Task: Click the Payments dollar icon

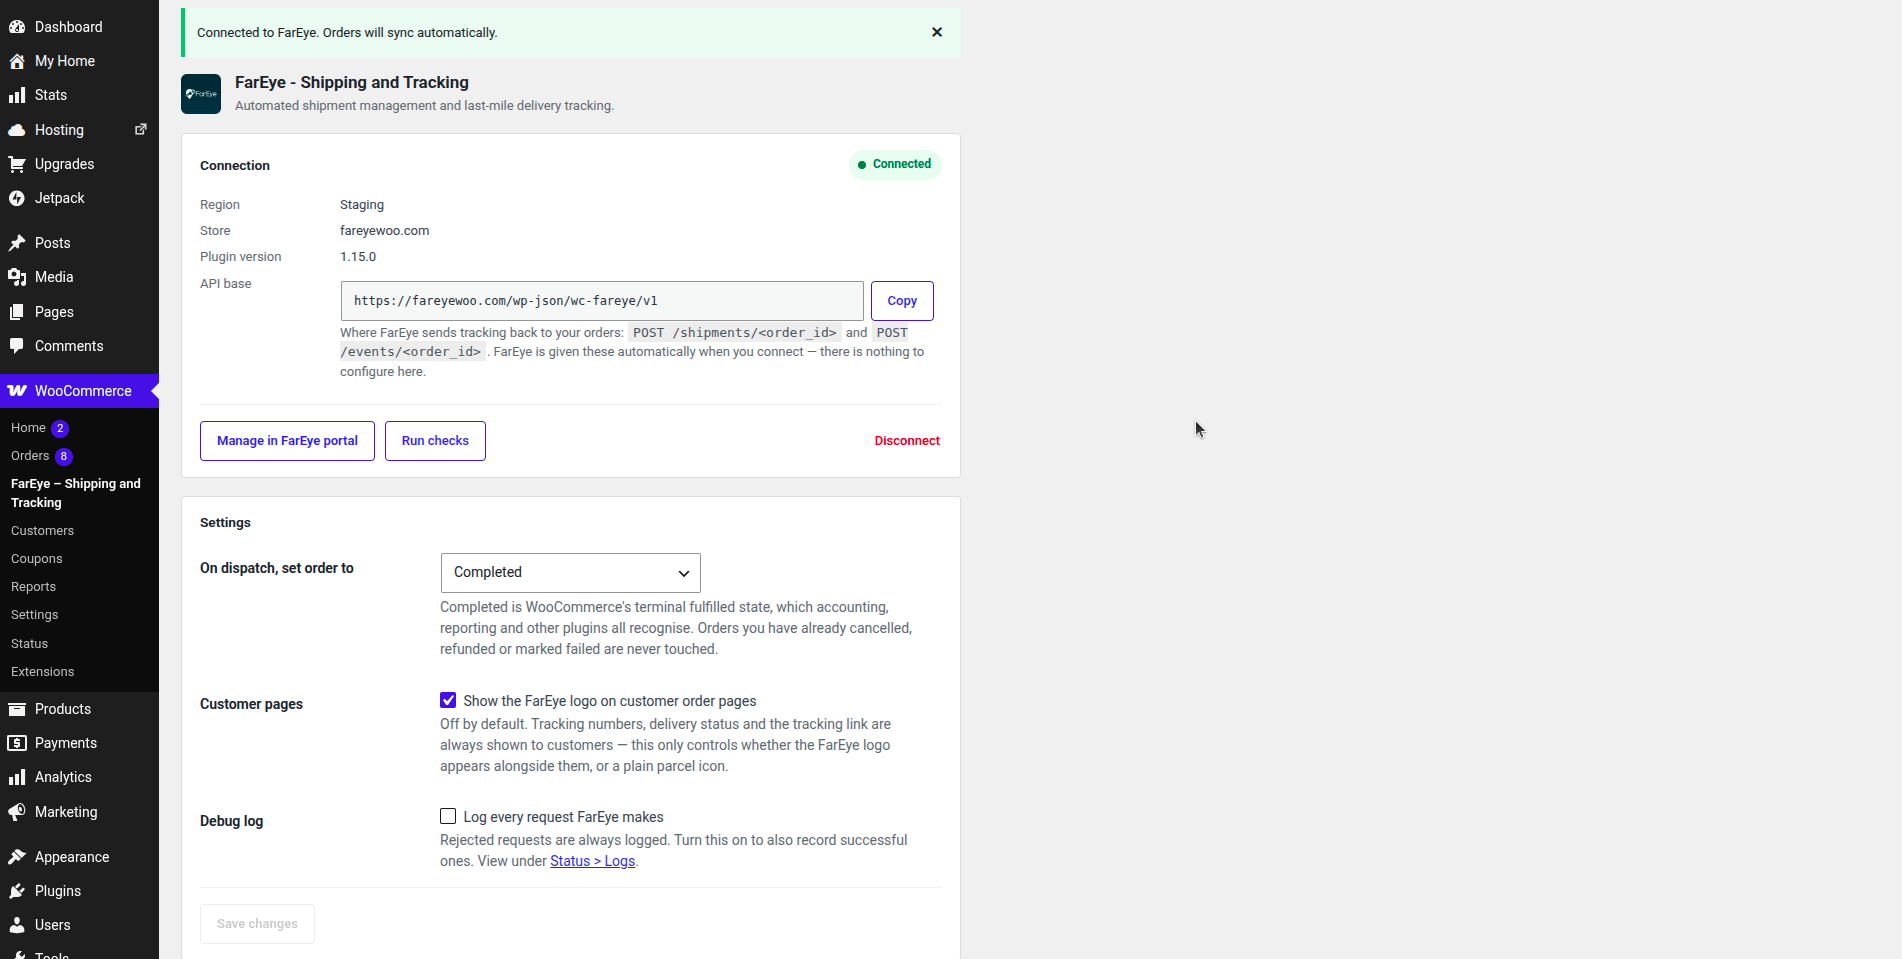Action: (x=17, y=743)
